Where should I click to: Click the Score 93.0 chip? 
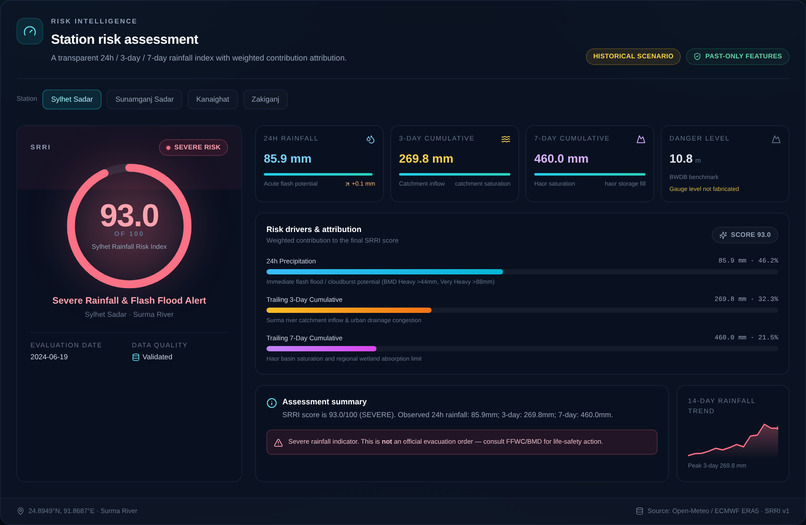point(745,235)
